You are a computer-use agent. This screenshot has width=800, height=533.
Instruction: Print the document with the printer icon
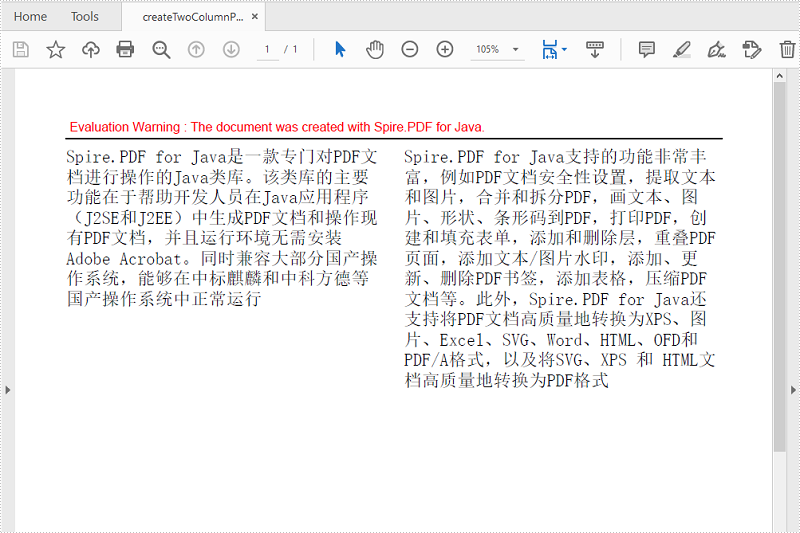(x=125, y=49)
